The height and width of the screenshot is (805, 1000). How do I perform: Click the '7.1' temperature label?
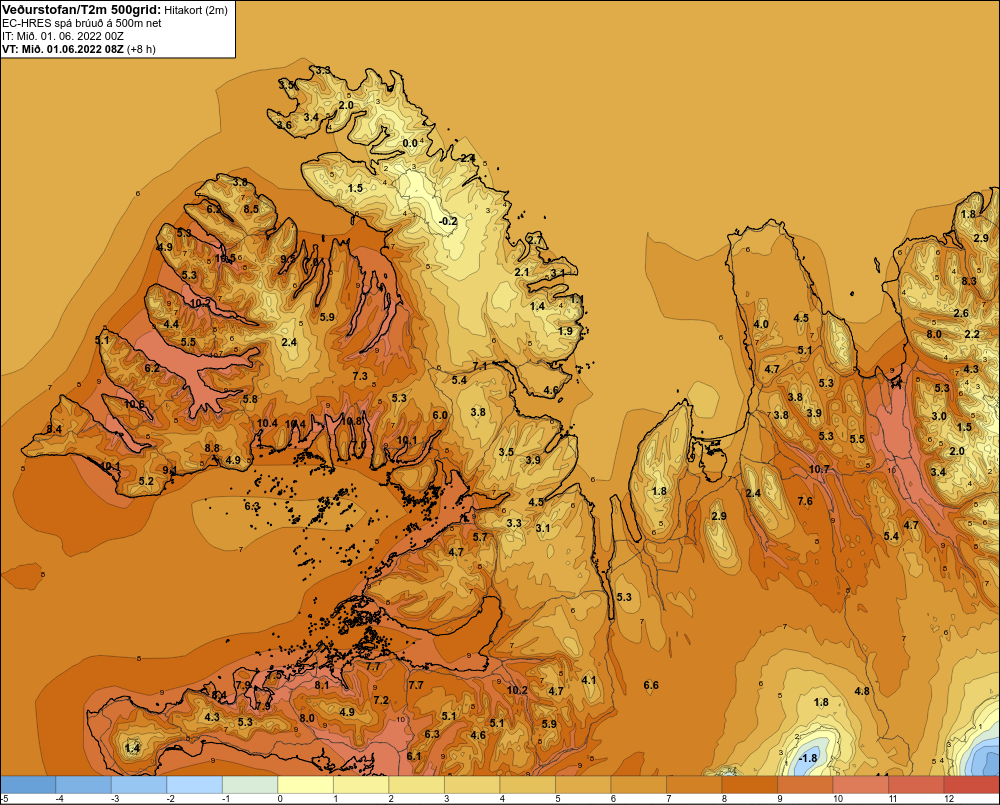[x=480, y=366]
